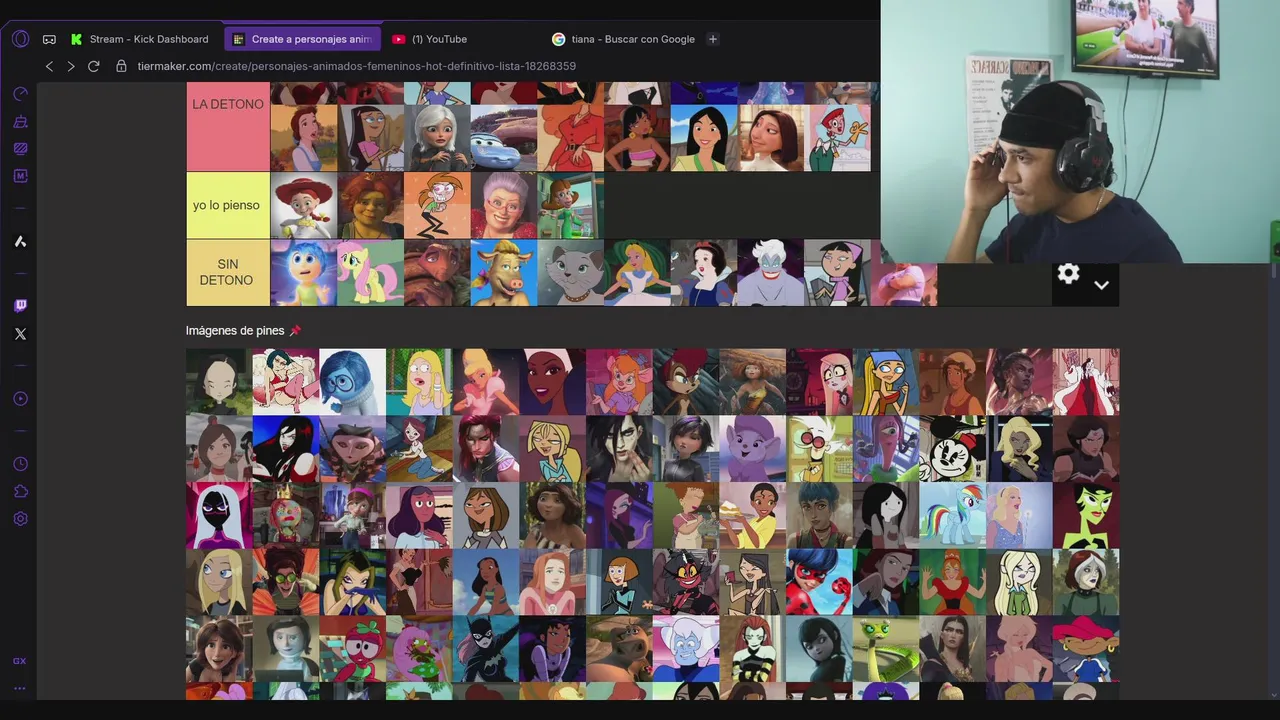The height and width of the screenshot is (720, 1280).
Task: Select Alice thumbnail in SIN DETONO row
Action: coord(637,273)
